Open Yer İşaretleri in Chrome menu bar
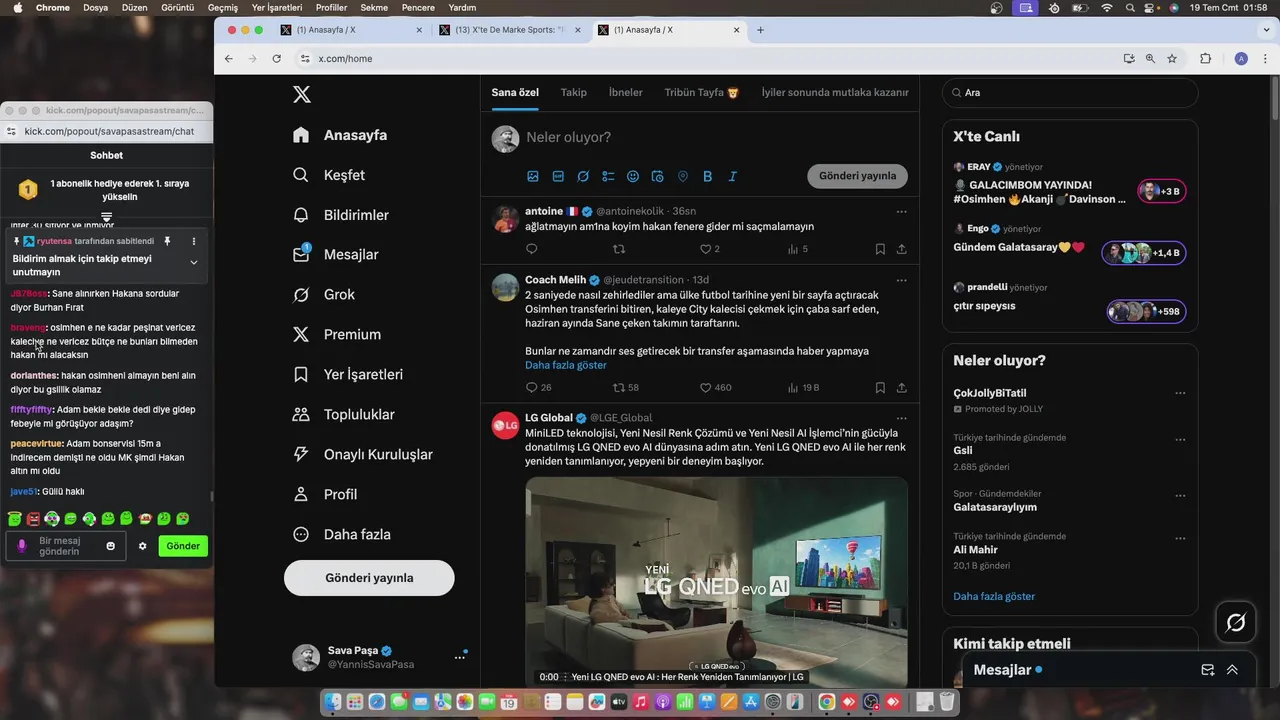 277,8
